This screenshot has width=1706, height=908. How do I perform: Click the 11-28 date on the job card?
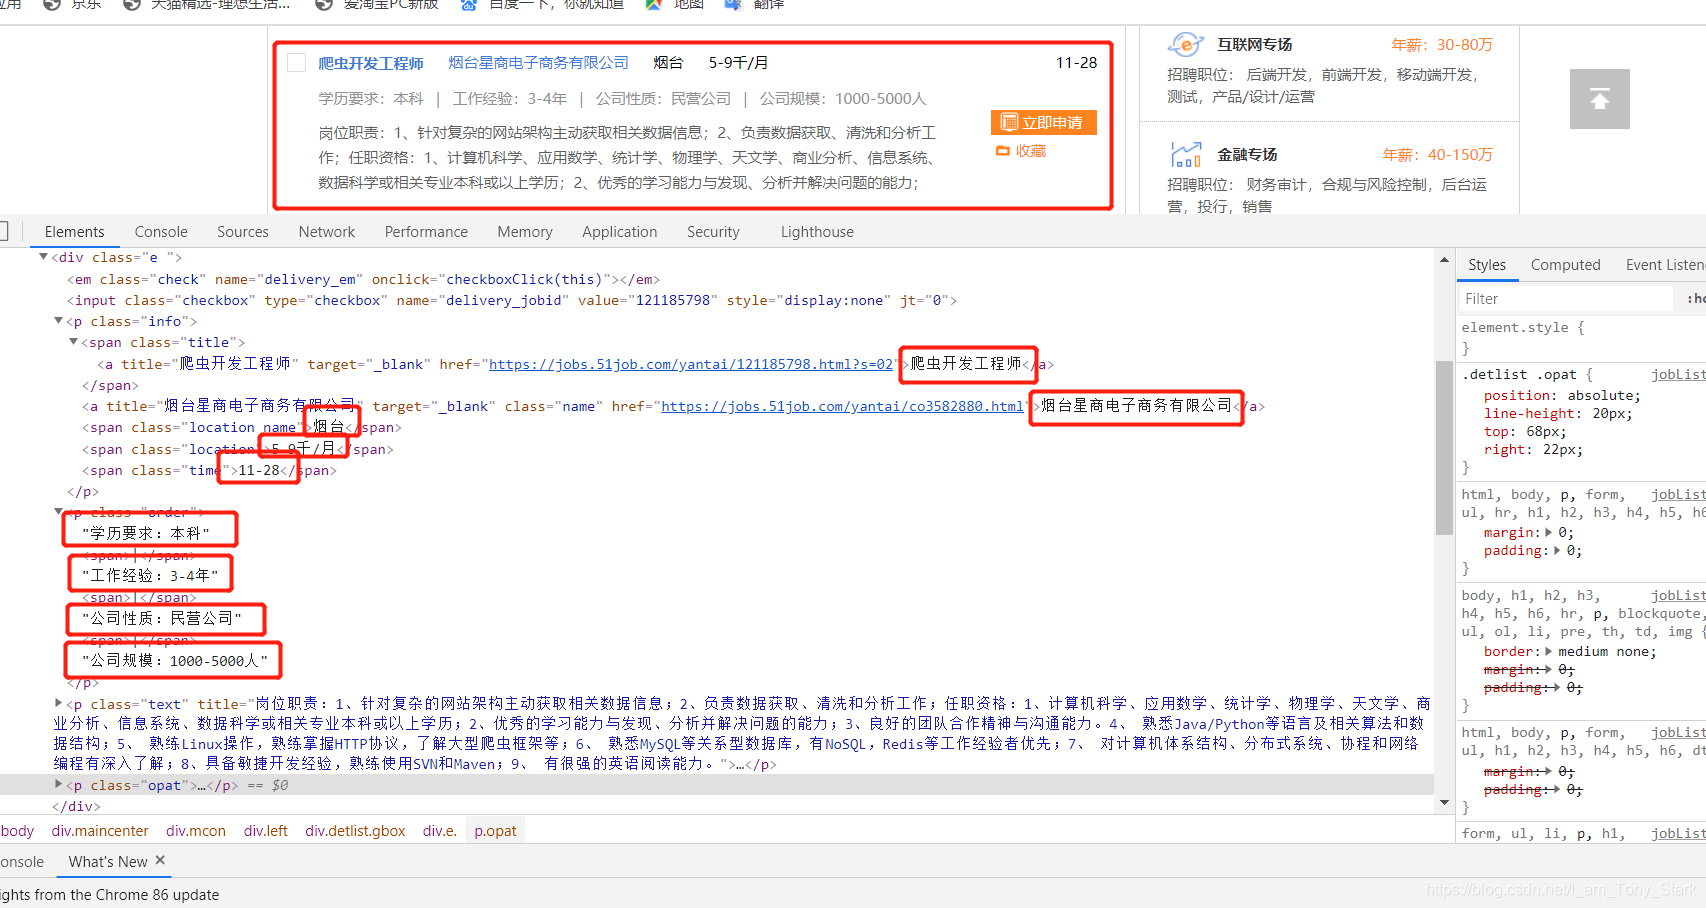point(1076,63)
